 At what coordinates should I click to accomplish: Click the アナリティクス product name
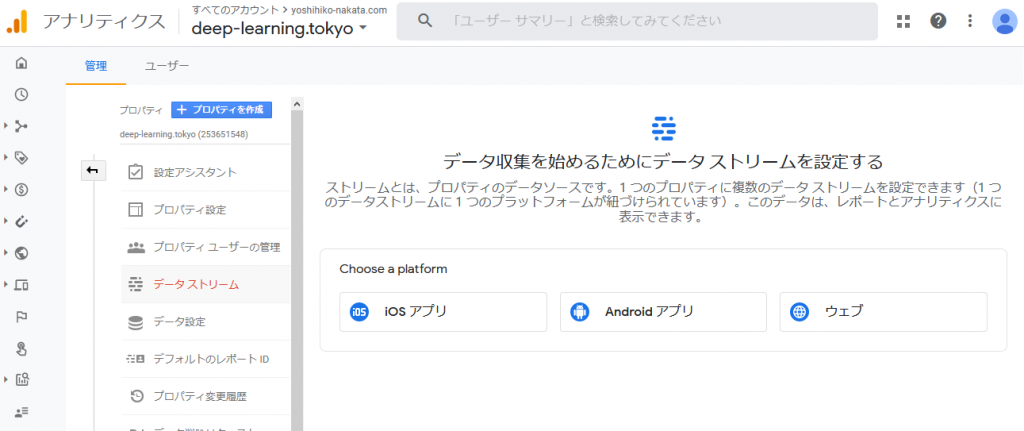[104, 22]
